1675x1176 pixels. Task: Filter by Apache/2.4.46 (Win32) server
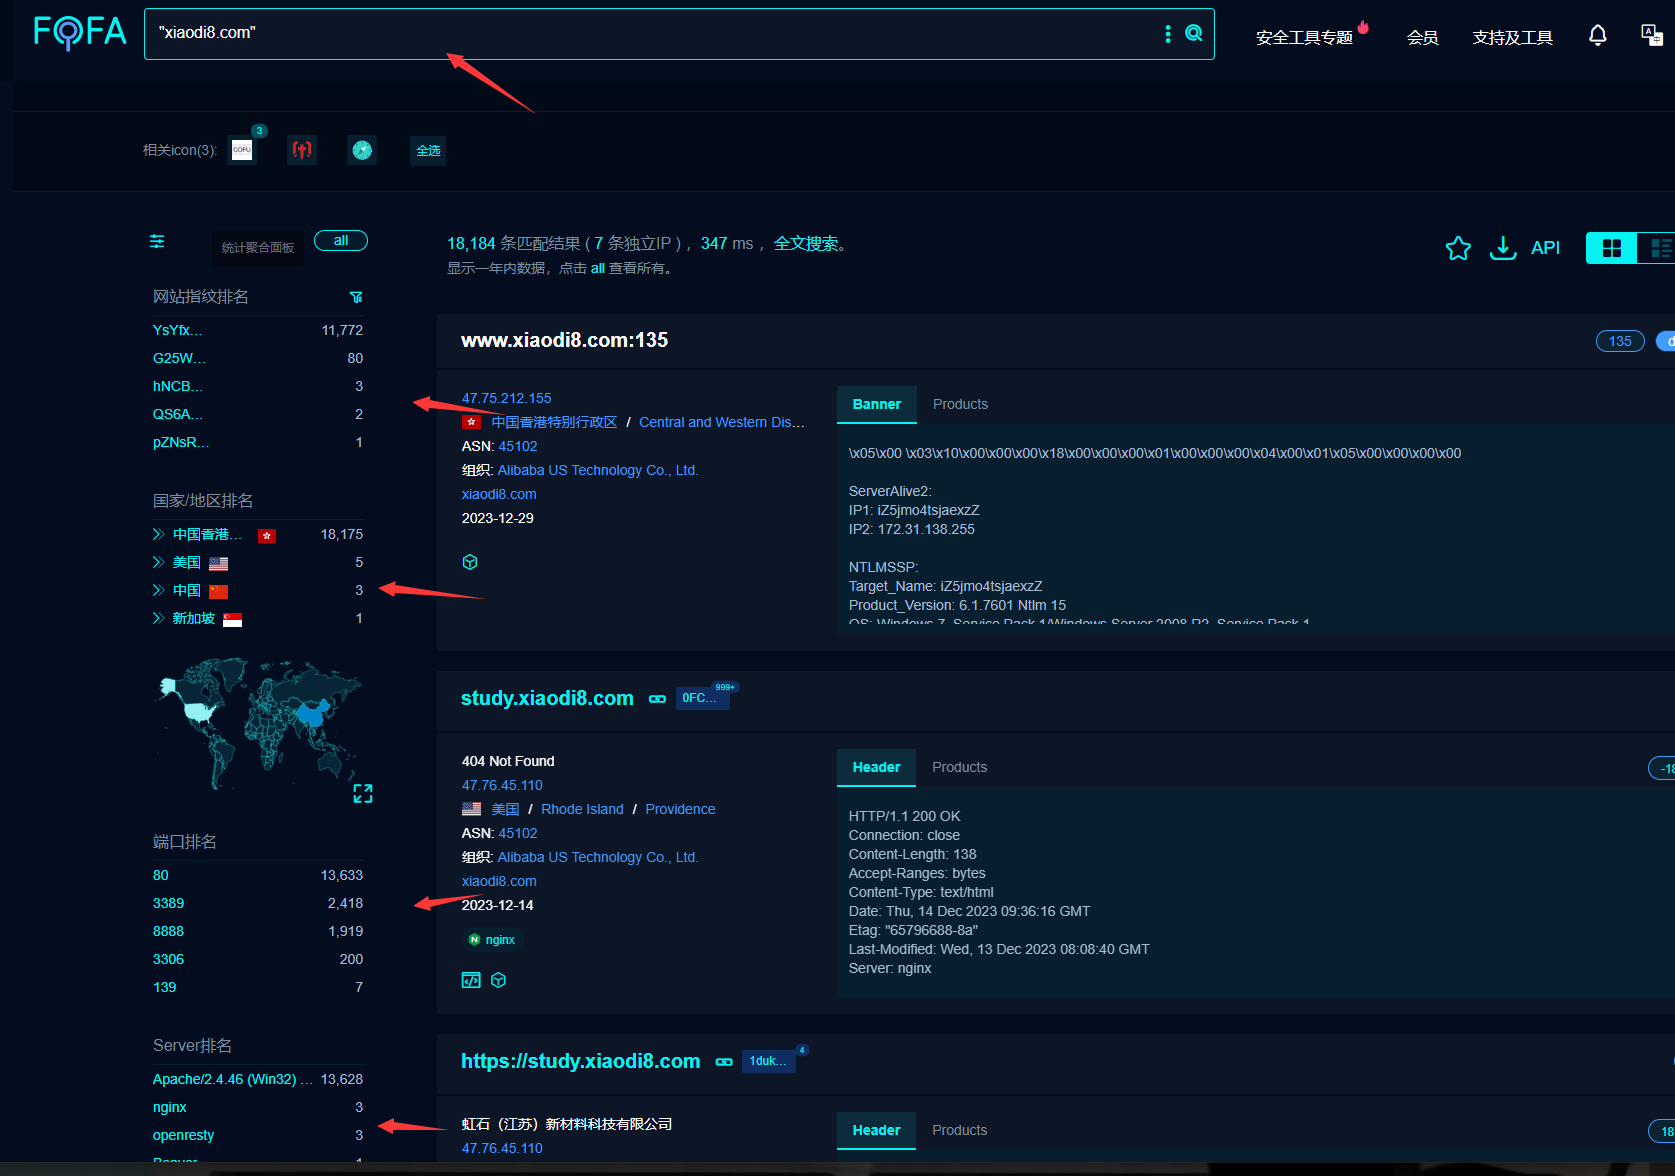coord(232,1079)
